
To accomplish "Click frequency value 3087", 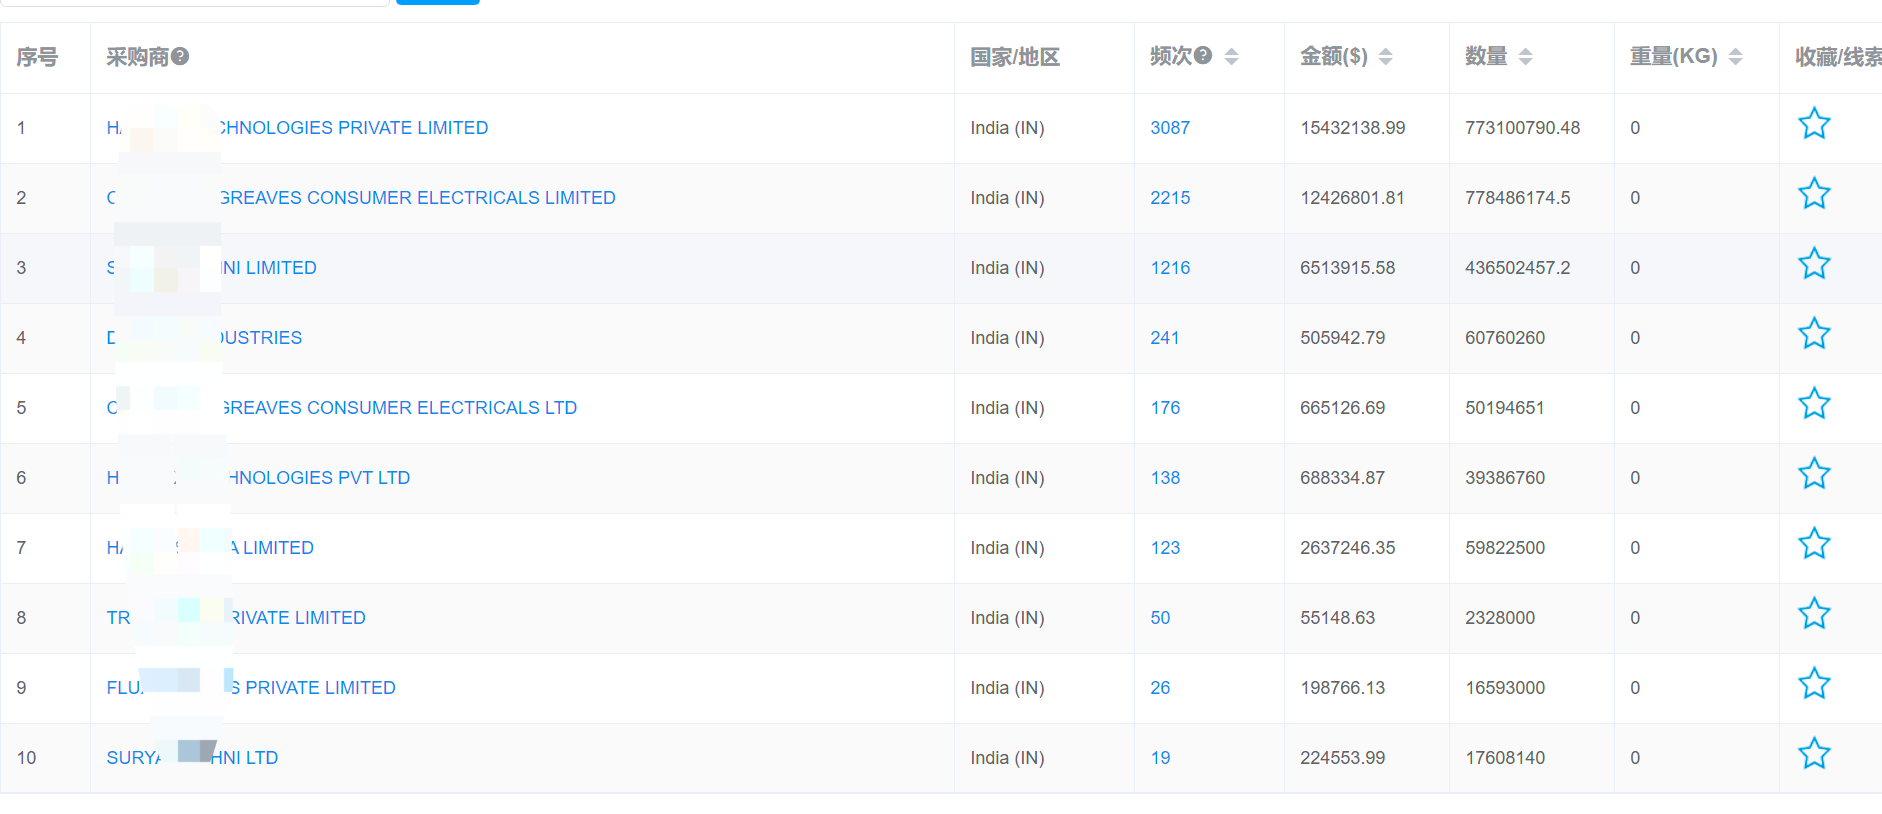I will (1170, 128).
